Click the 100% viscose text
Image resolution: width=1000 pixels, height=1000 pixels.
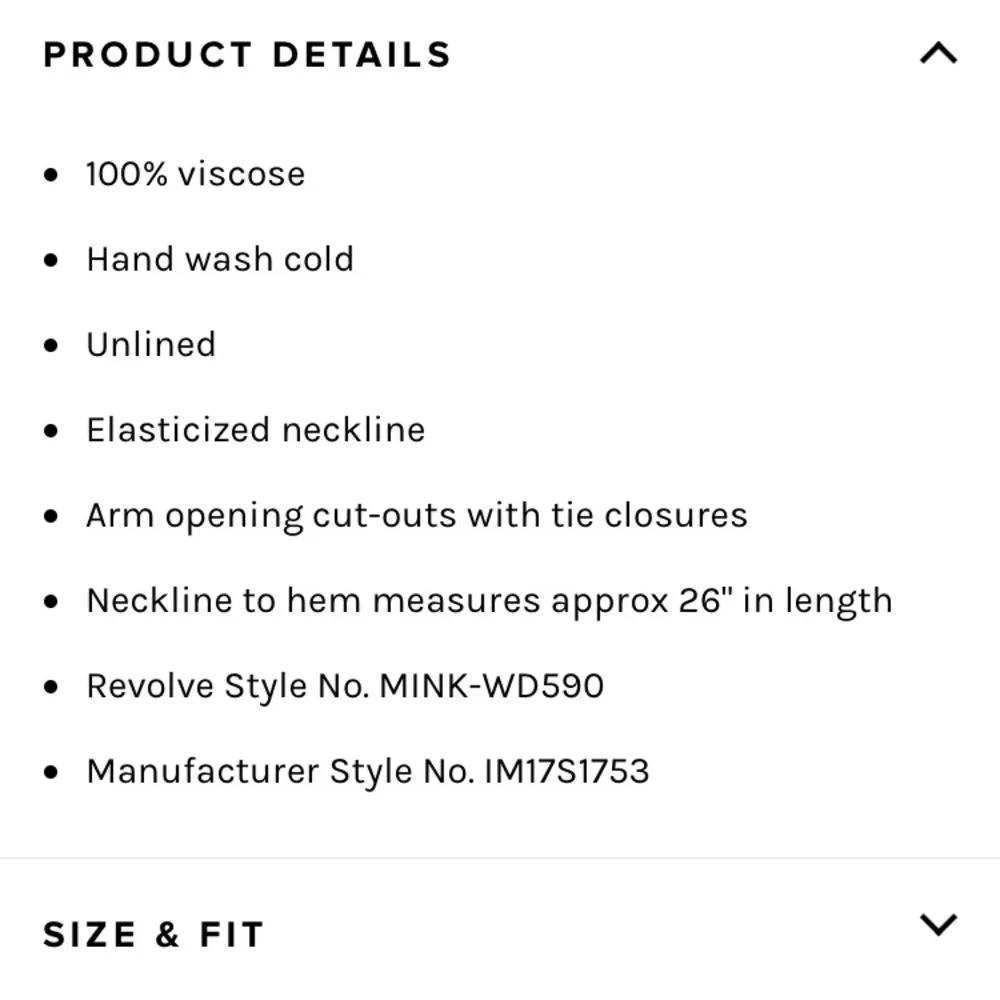click(x=195, y=174)
